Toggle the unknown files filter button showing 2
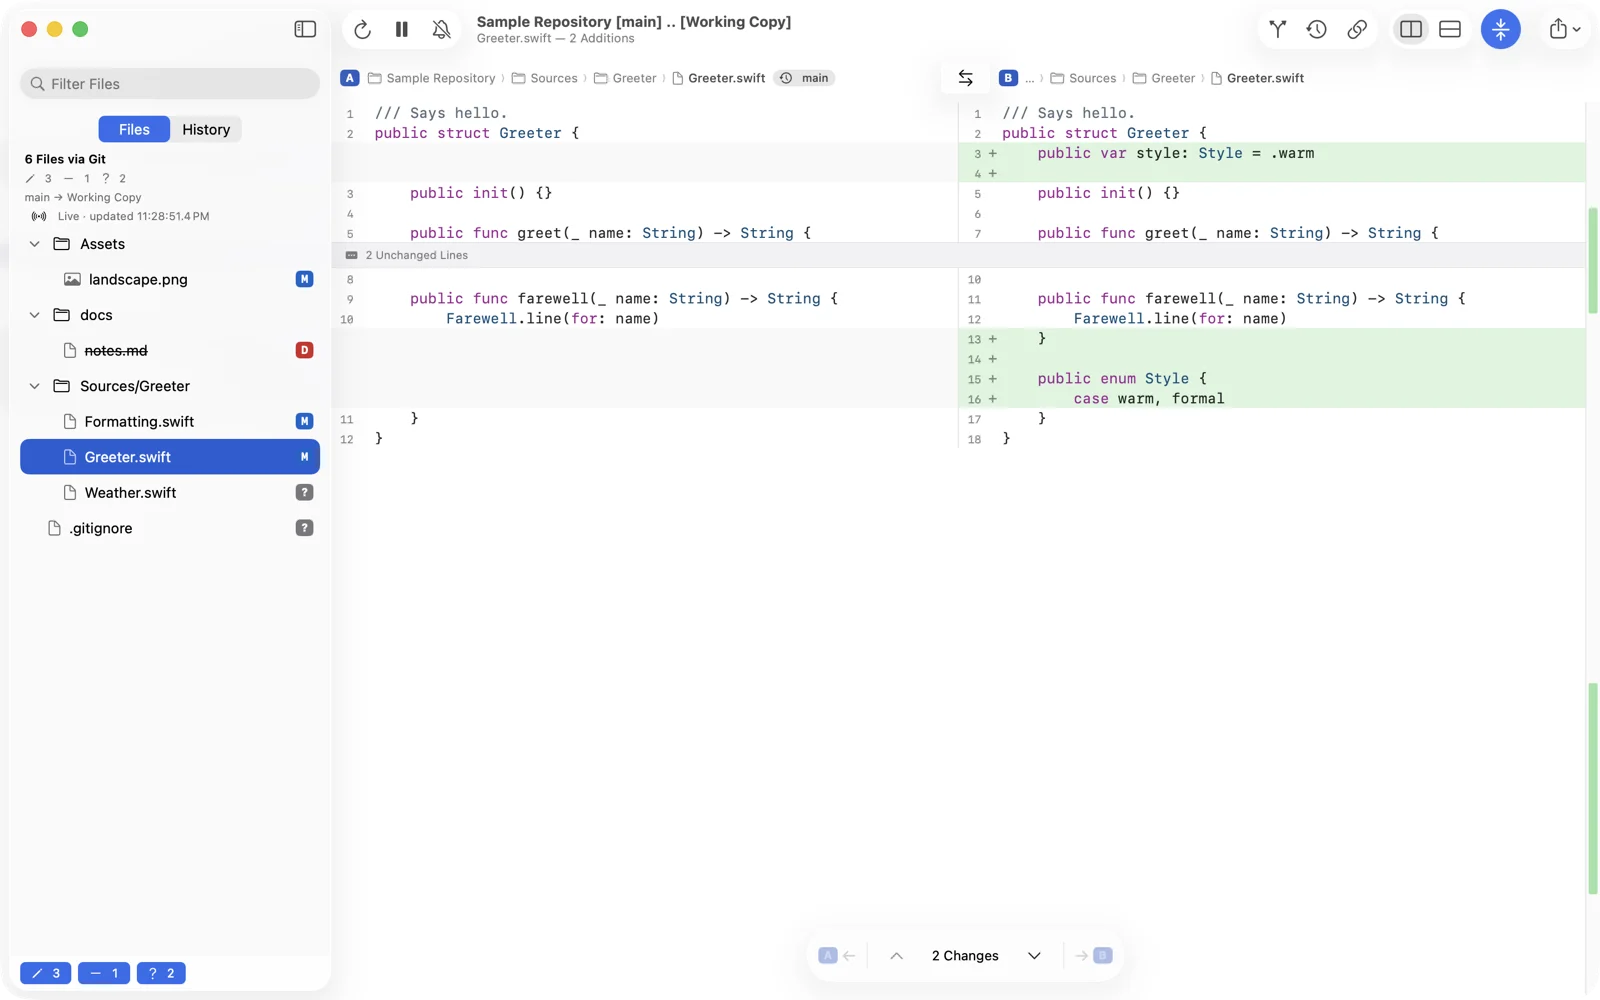This screenshot has height=1000, width=1600. (161, 973)
